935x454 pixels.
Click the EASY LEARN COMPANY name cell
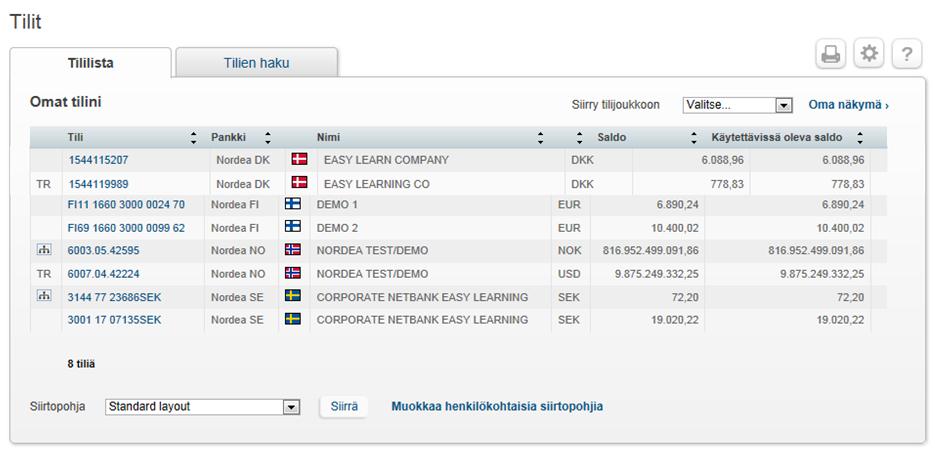(x=386, y=160)
